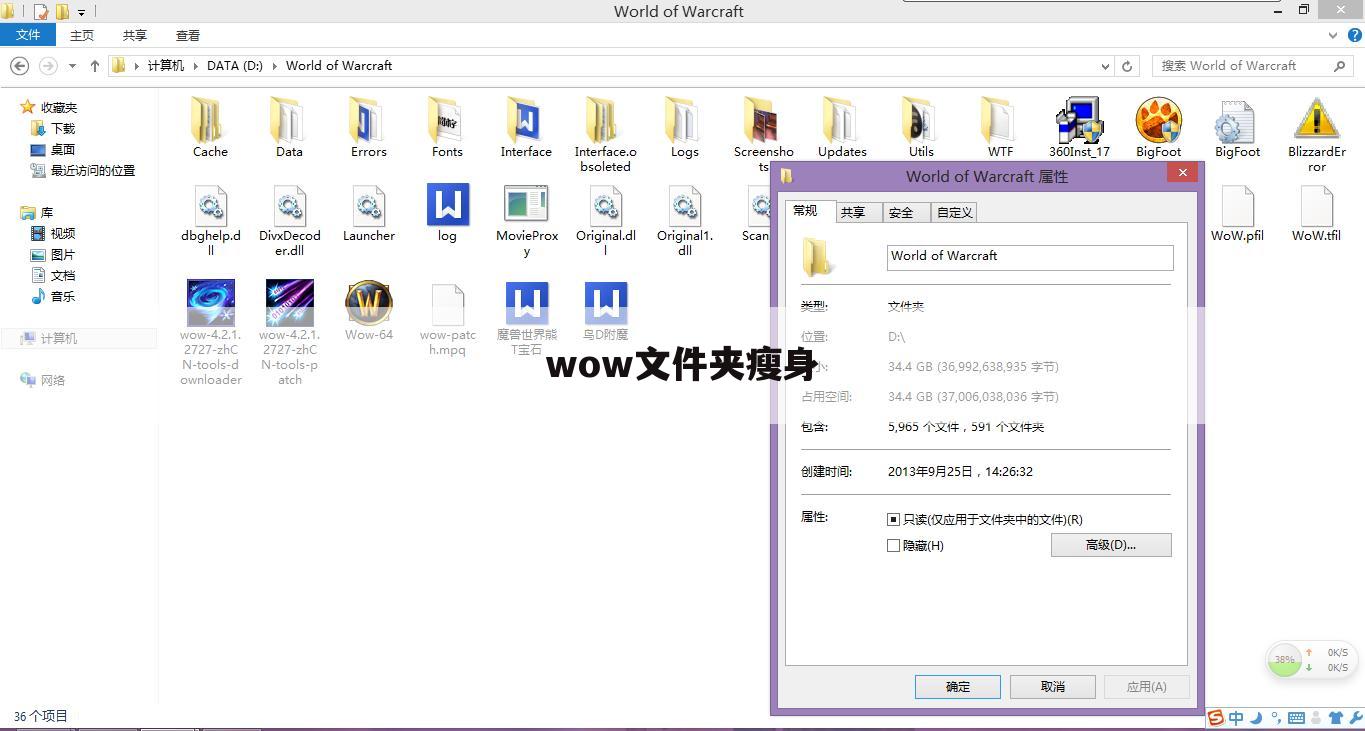This screenshot has width=1365, height=731.
Task: Select the Original1.dll file
Action: point(684,219)
